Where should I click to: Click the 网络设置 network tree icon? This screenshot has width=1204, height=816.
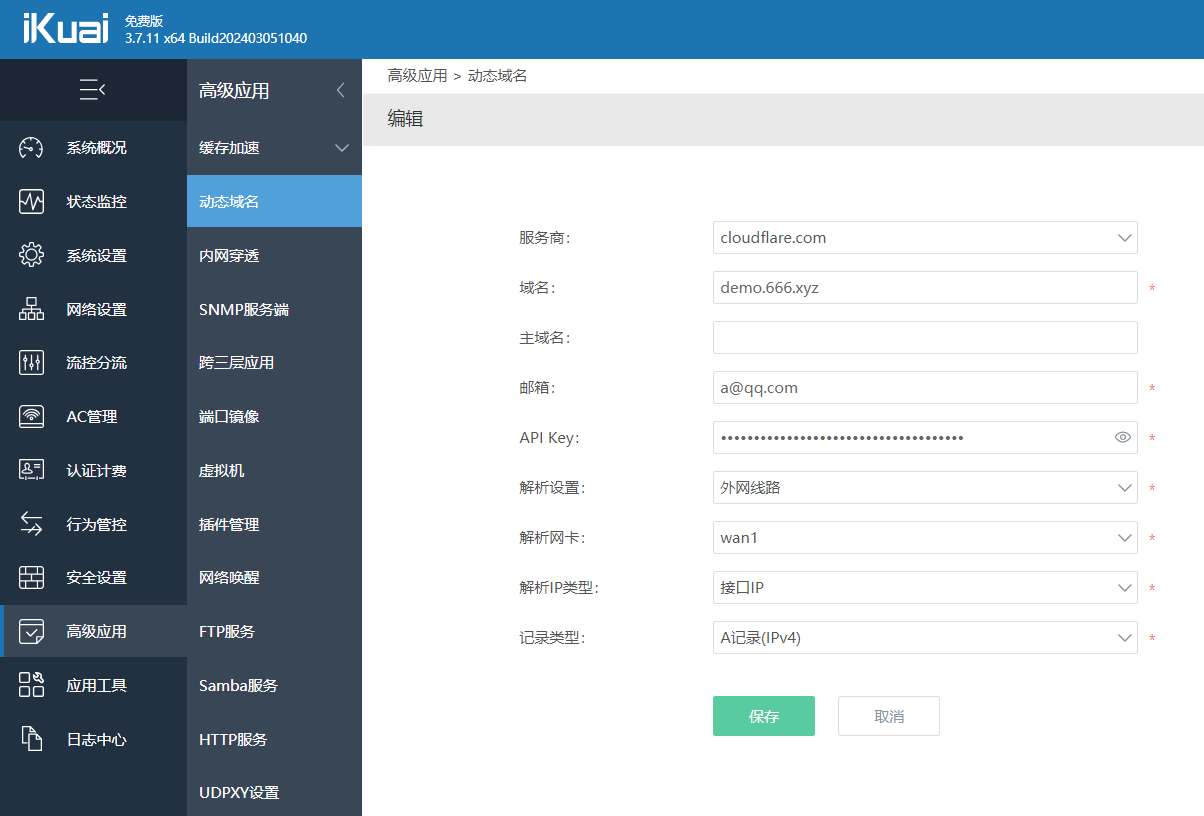(x=32, y=309)
